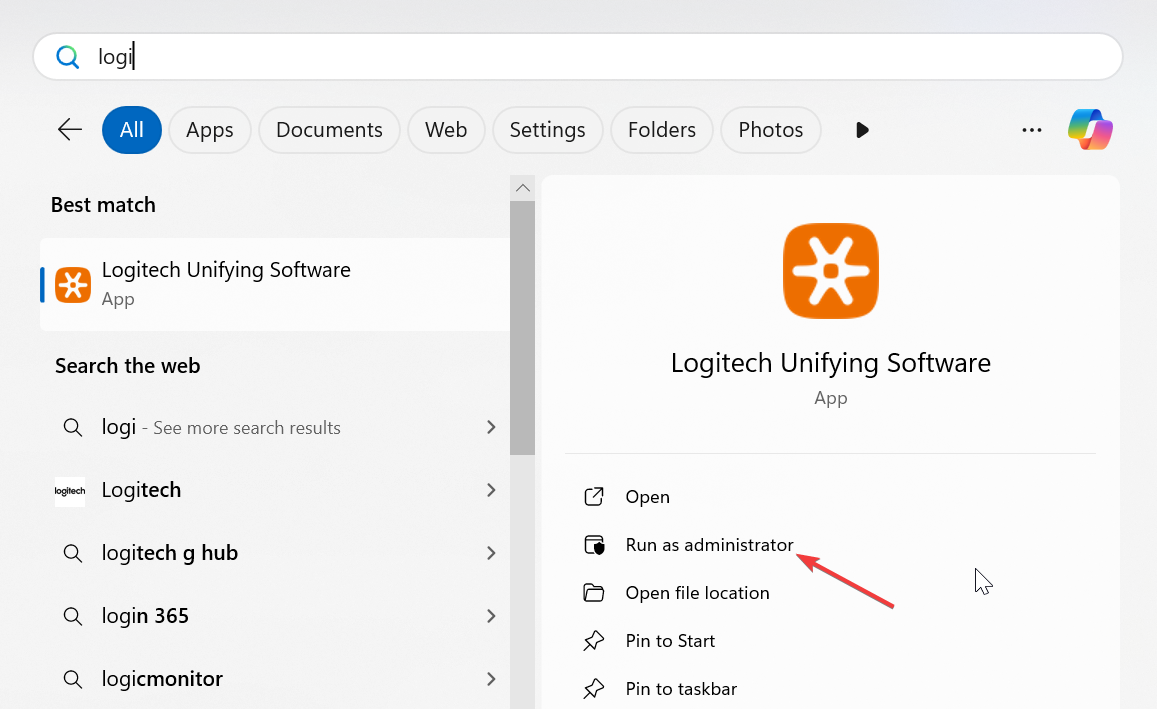Switch to the Apps filter tab
This screenshot has height=709, width=1157.
(209, 130)
